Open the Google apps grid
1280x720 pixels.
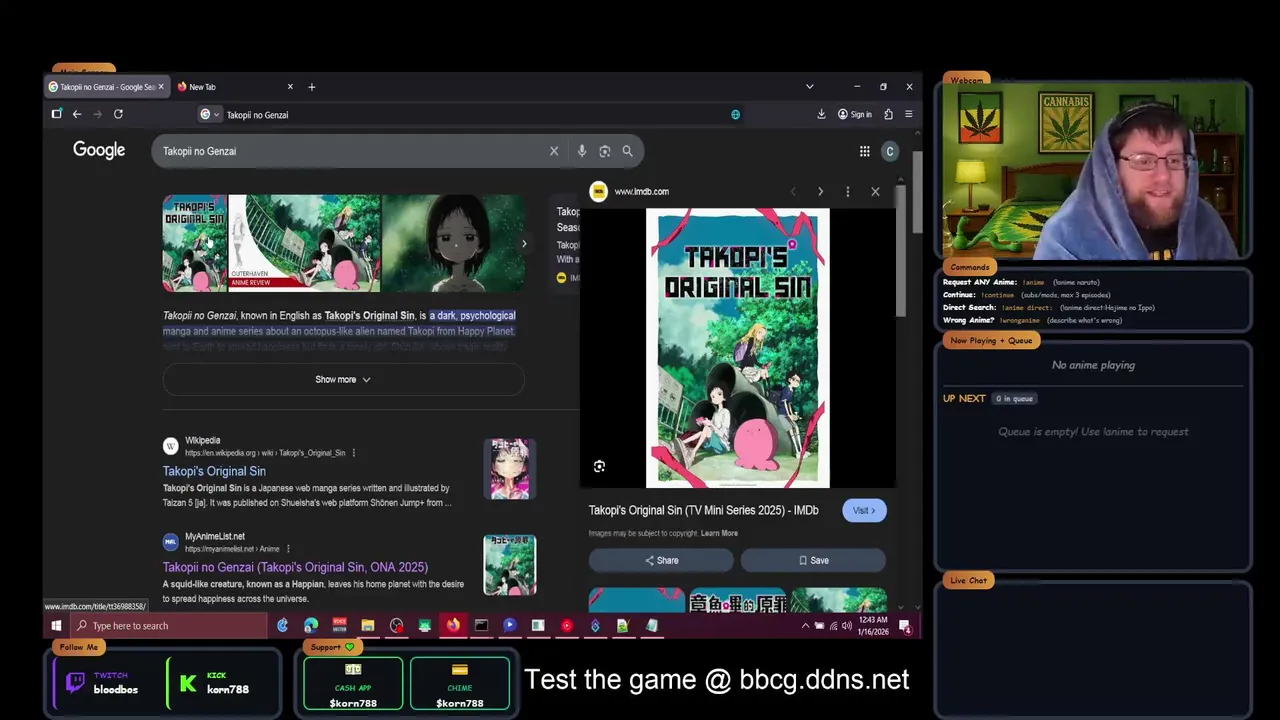pyautogui.click(x=864, y=151)
